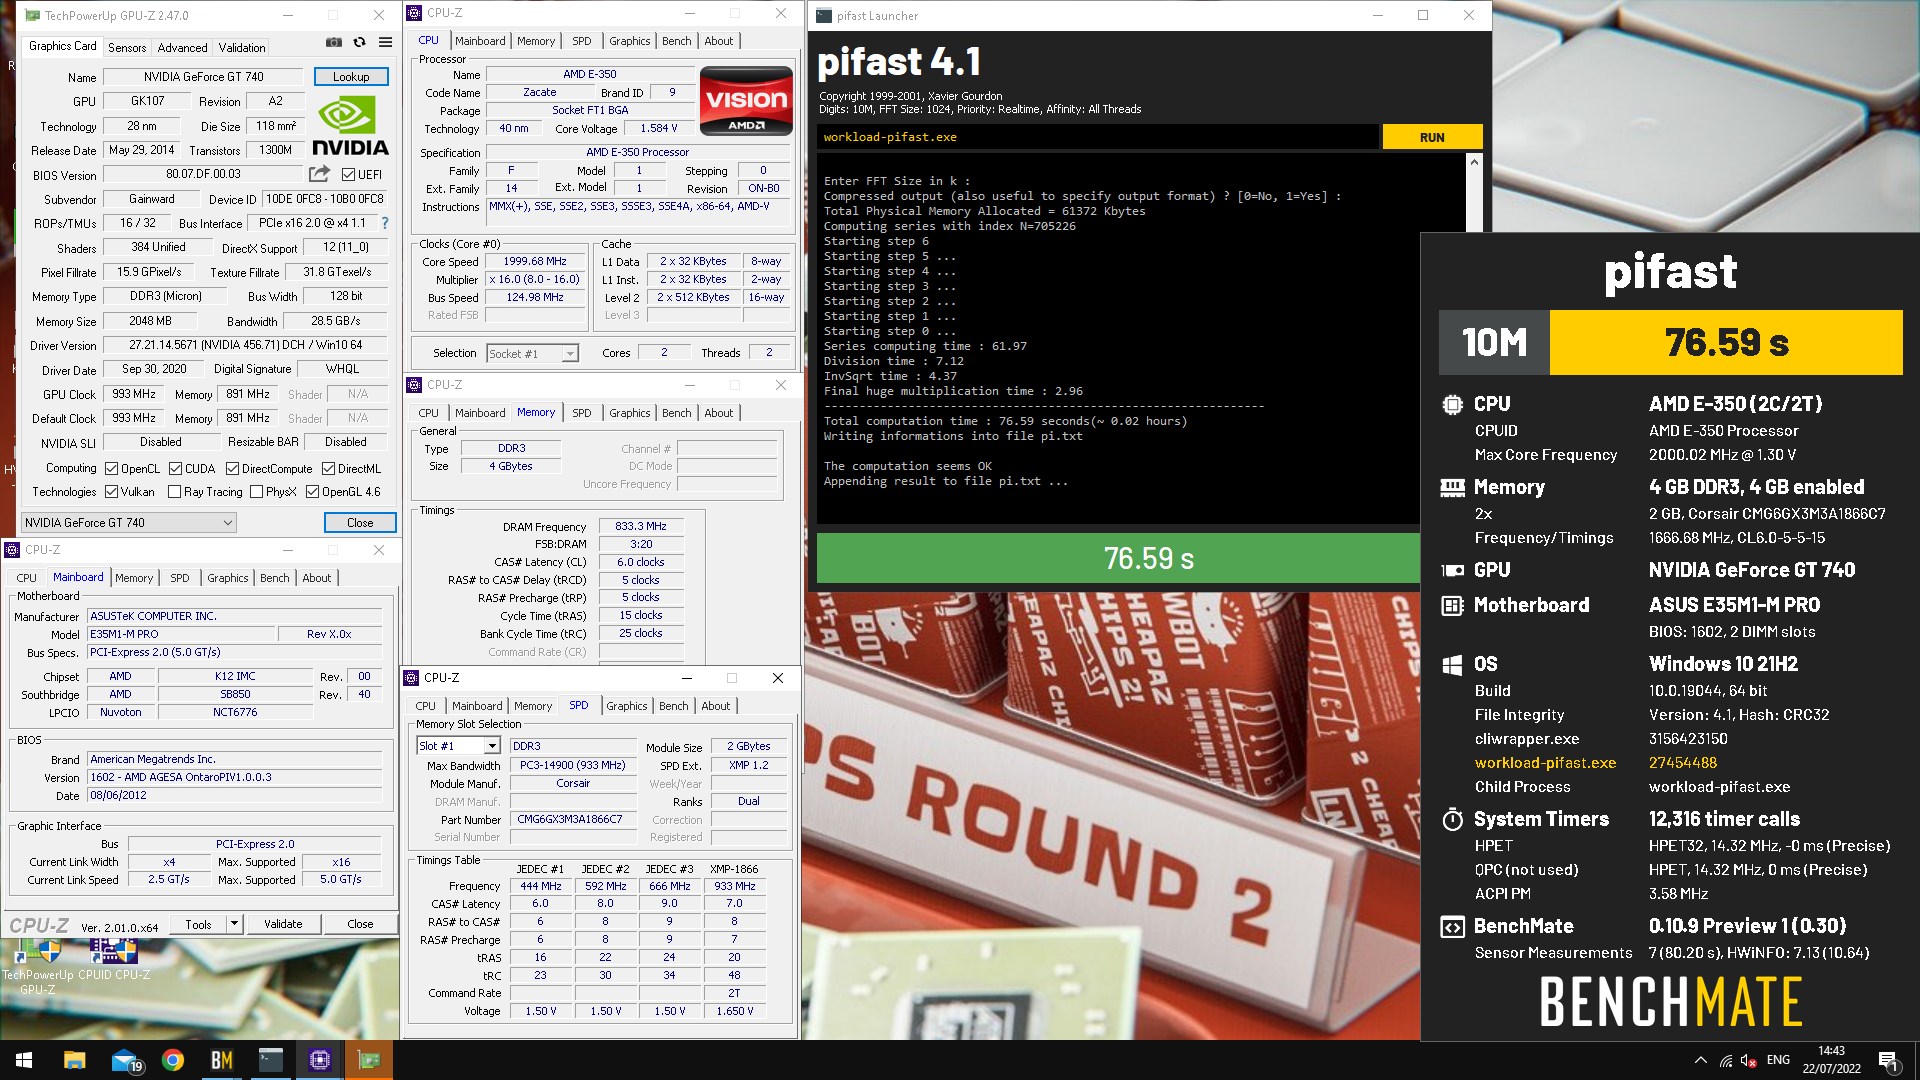
Task: Switch to GPU-Z via the taskbar icon
Action: tap(369, 1060)
